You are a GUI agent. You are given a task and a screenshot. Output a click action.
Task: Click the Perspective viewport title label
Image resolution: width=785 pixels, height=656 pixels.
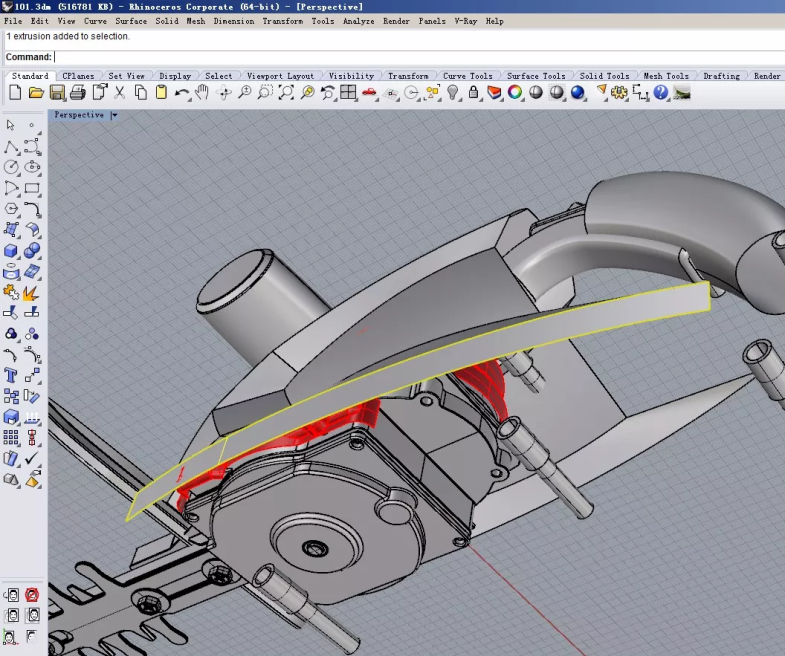click(79, 115)
